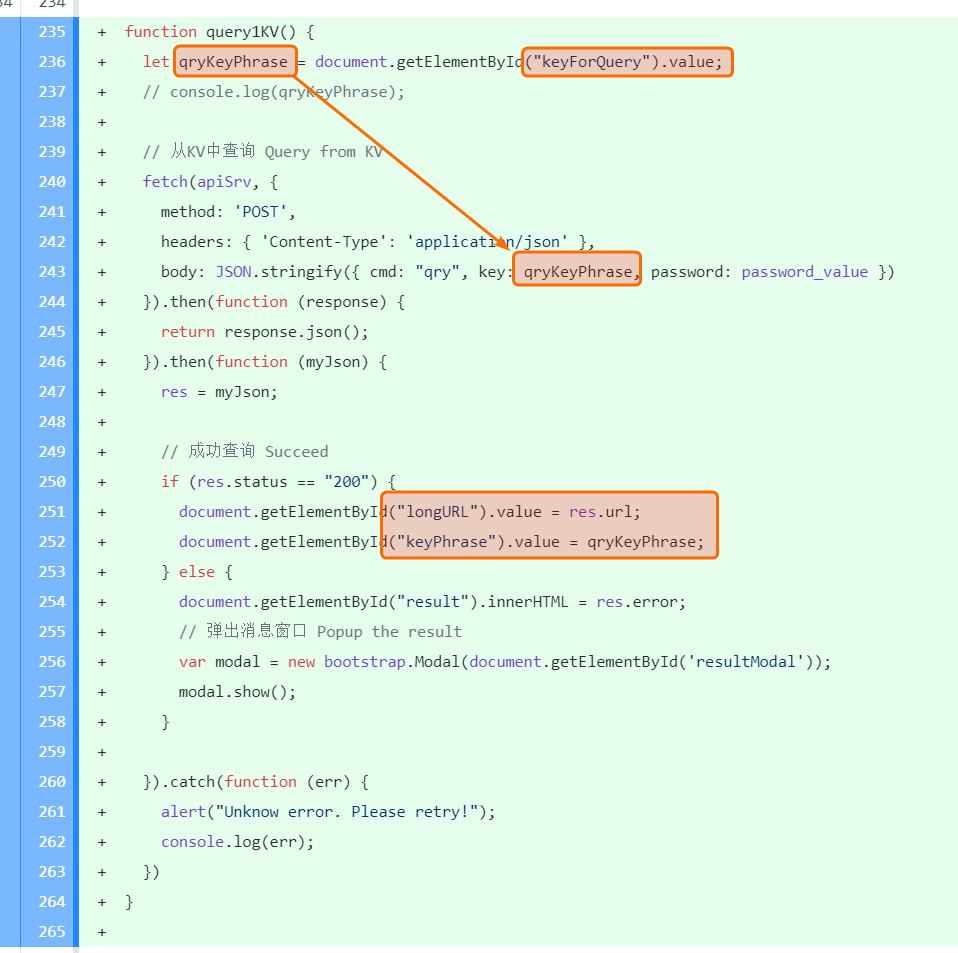
Task: Click the highlighted qryKeyPhrase variable declaration
Action: [235, 62]
